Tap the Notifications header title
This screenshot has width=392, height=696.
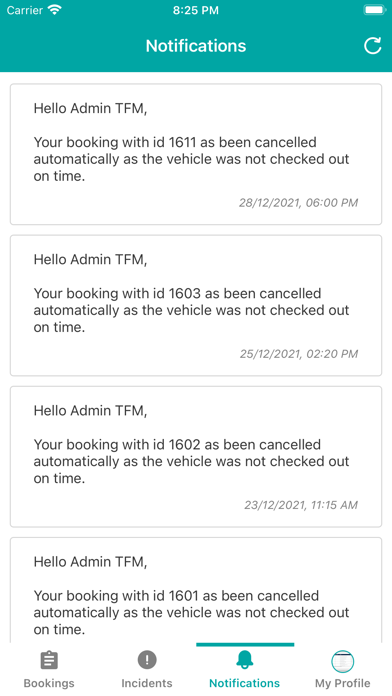196,46
